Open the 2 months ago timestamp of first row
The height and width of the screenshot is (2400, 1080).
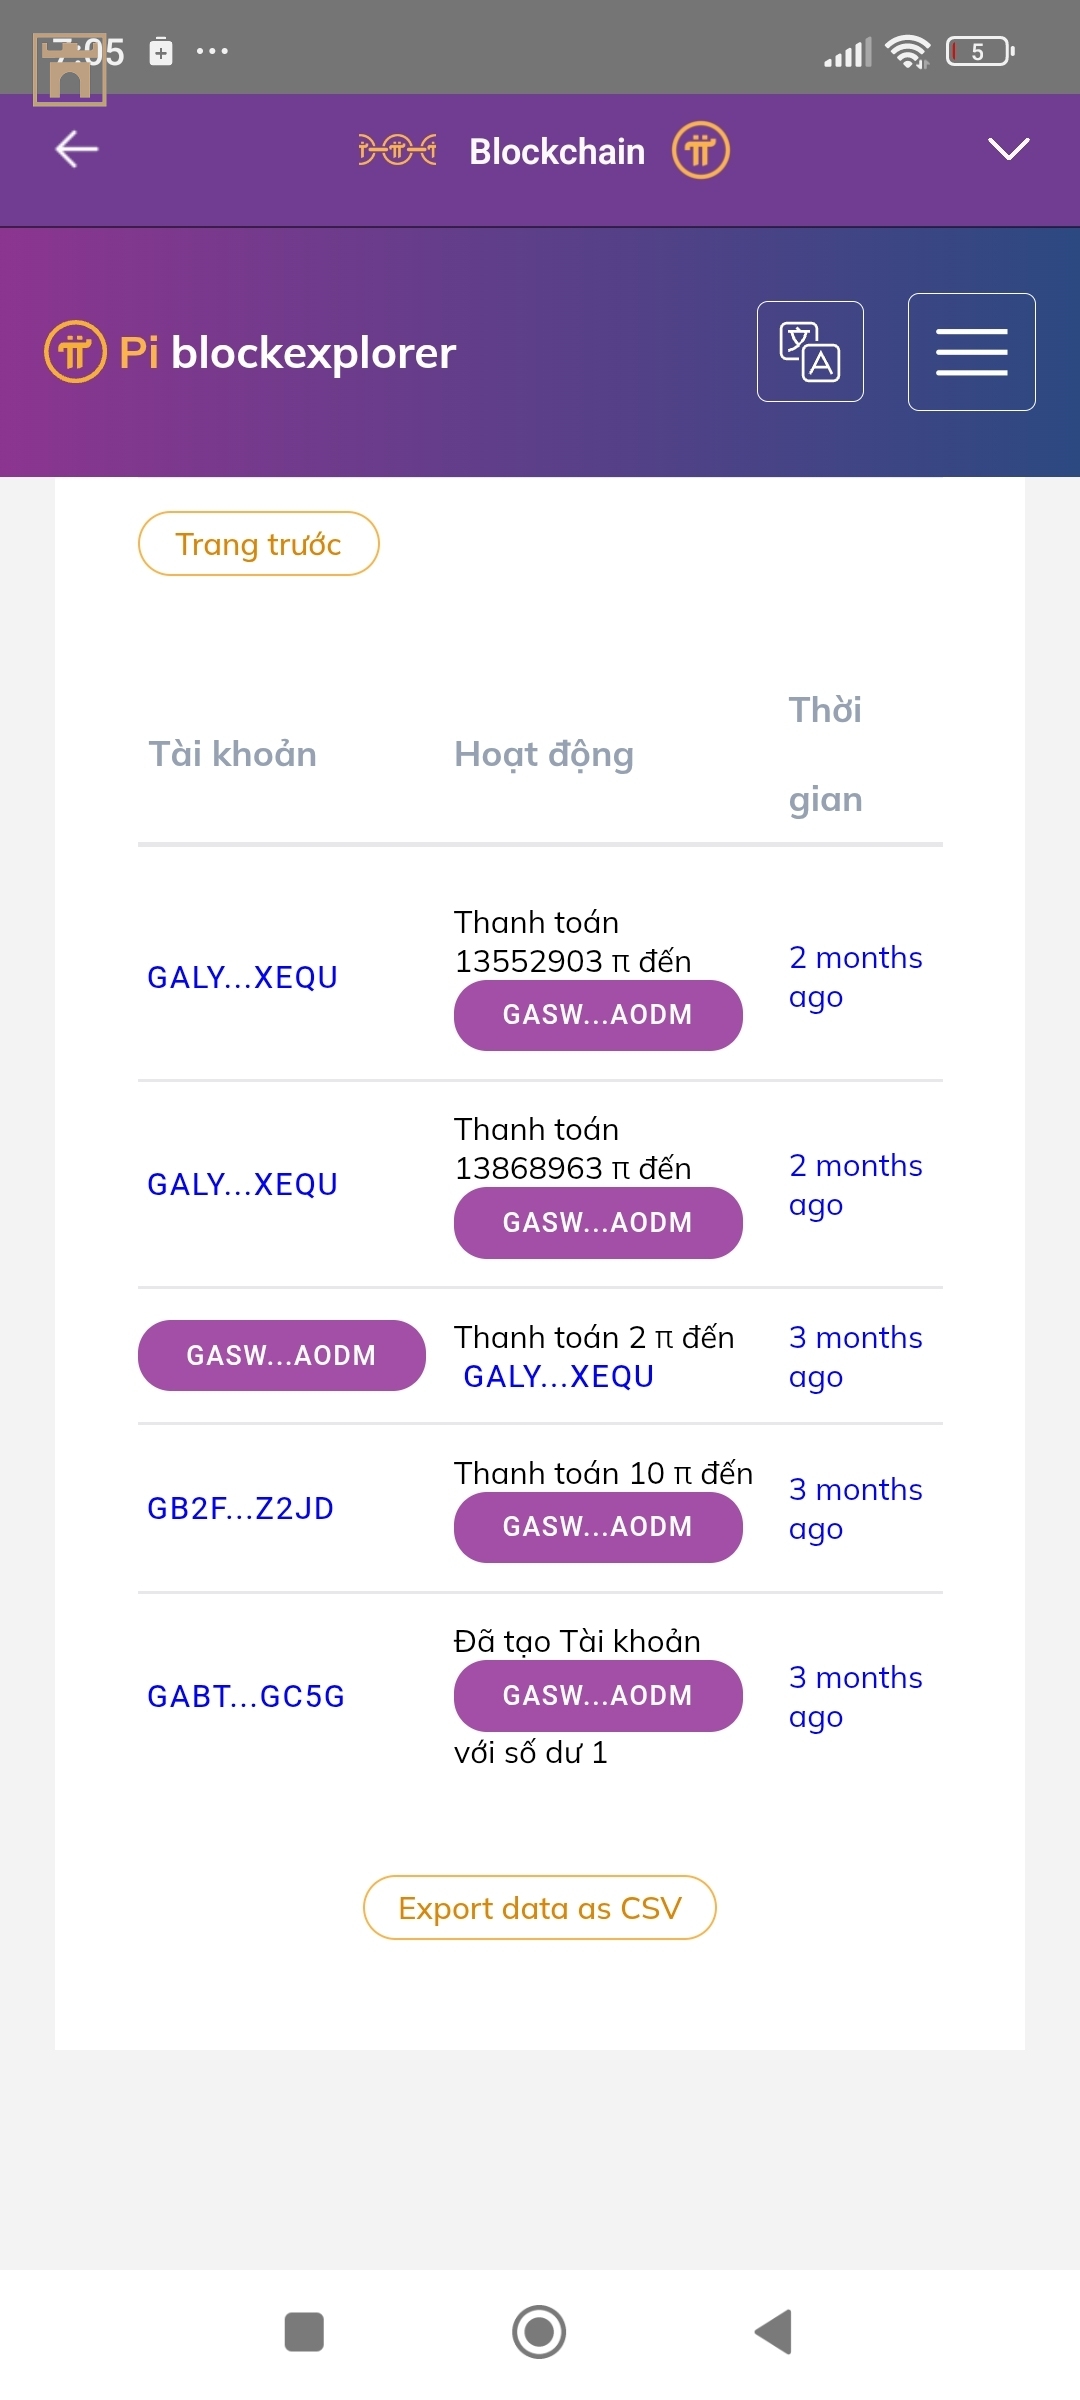[x=855, y=977]
